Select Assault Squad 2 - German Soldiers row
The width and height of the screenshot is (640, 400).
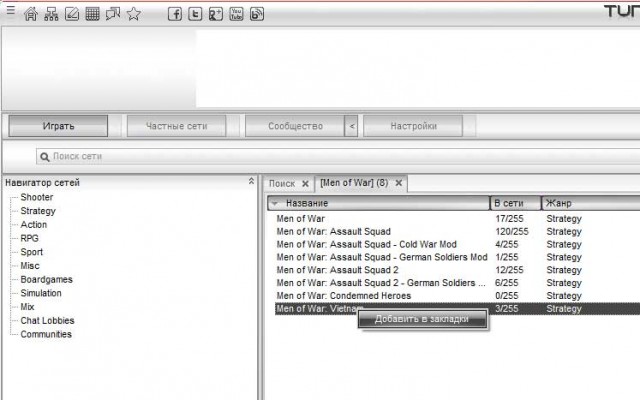click(x=457, y=283)
